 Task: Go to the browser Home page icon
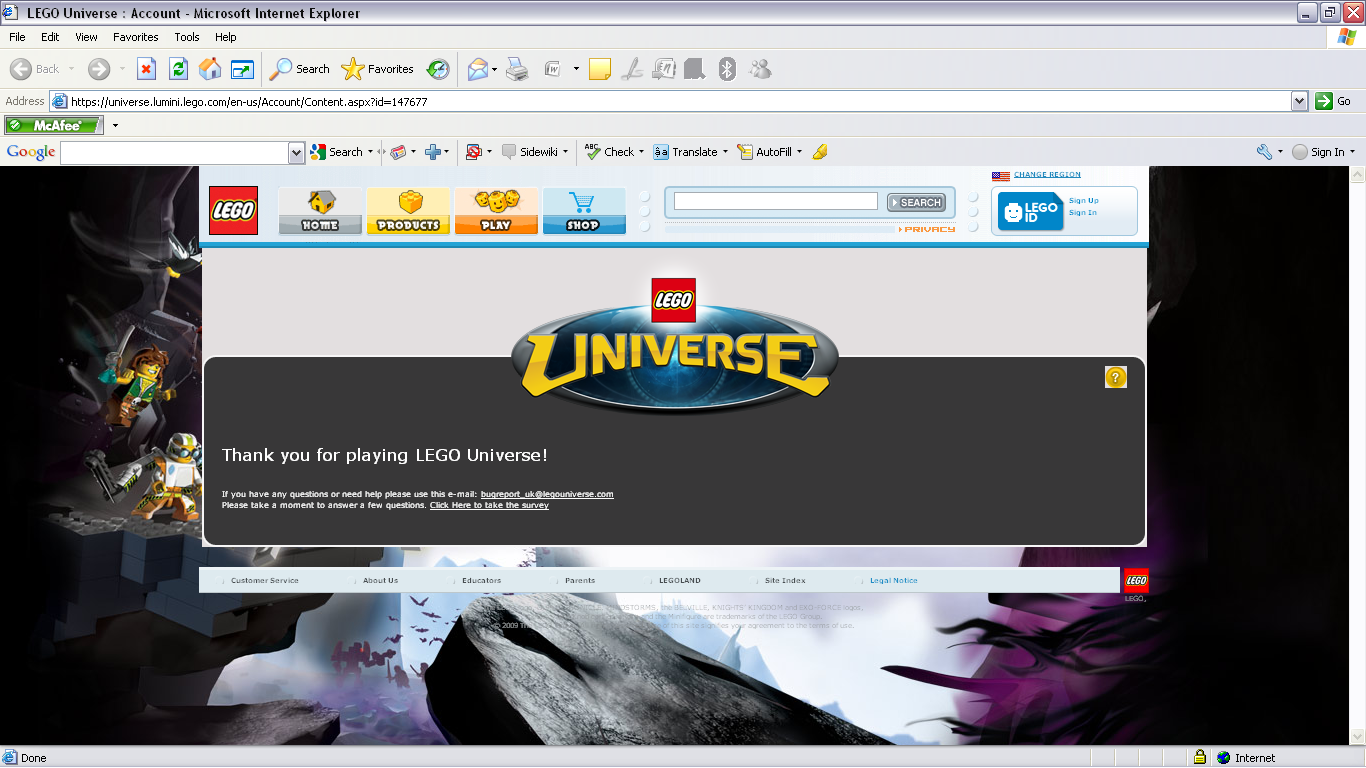(210, 69)
